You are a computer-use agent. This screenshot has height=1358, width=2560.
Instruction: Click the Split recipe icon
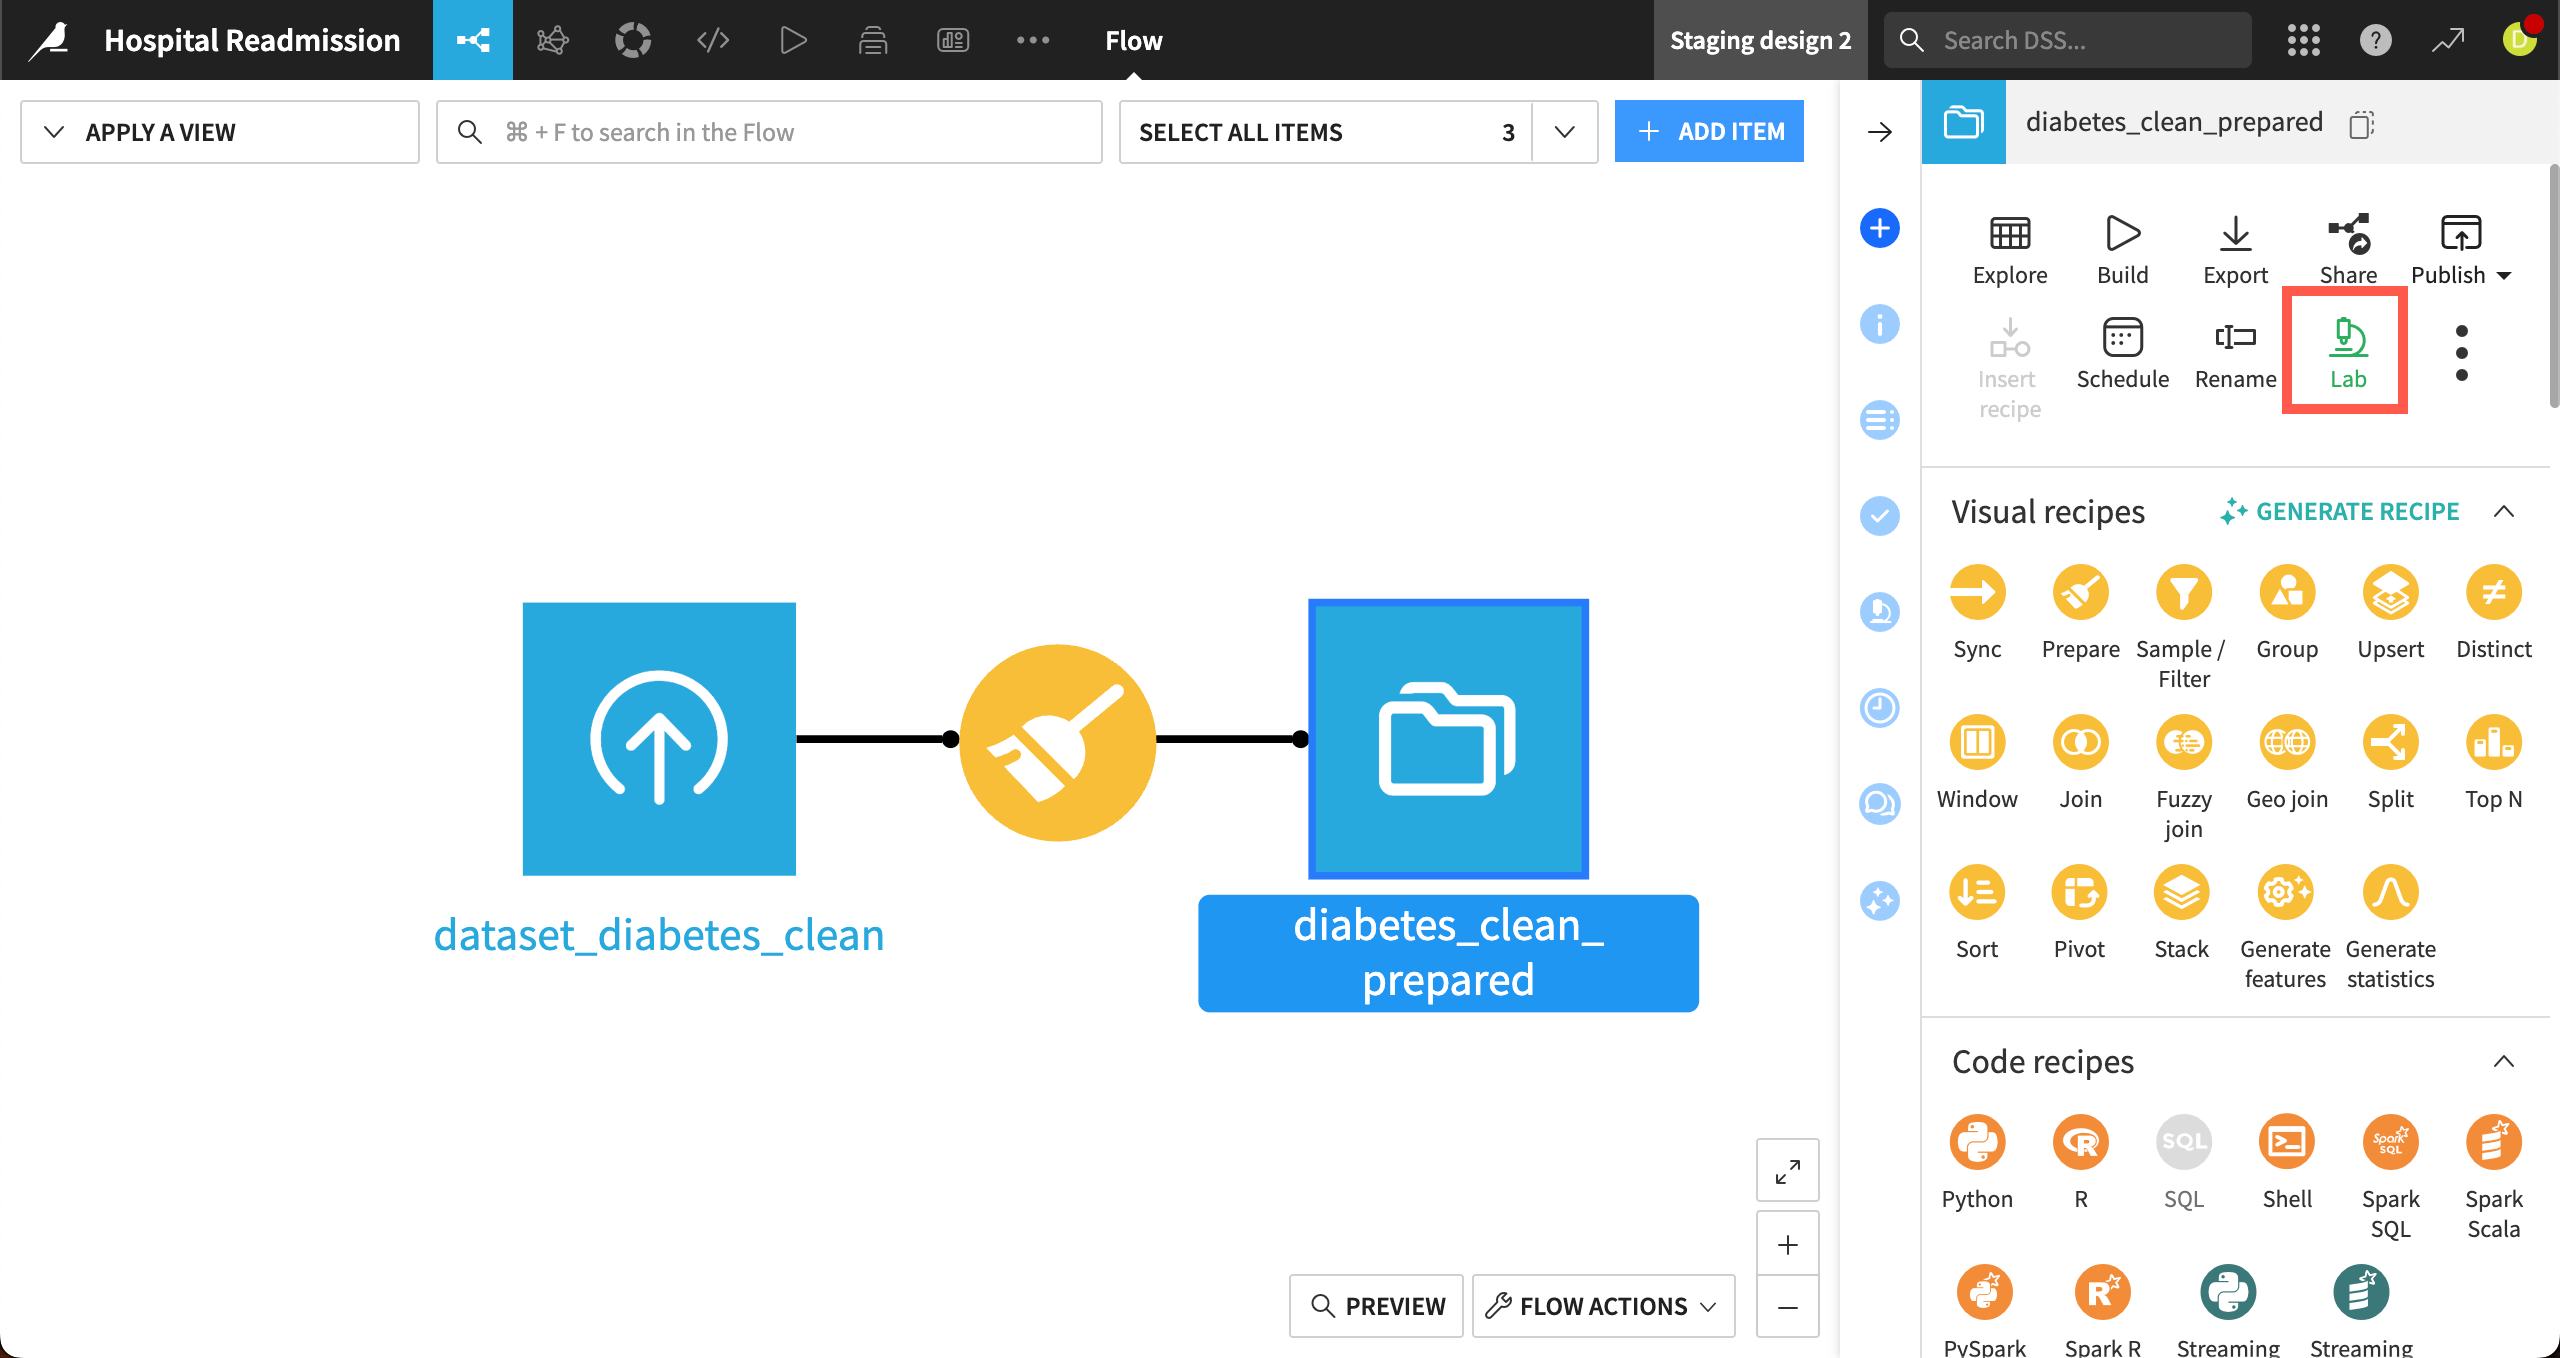click(x=2390, y=743)
